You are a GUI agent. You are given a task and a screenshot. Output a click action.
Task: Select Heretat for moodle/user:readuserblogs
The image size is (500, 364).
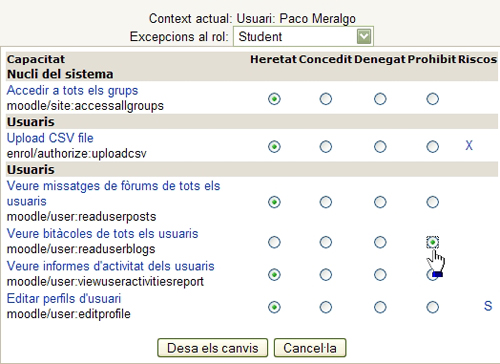(274, 242)
